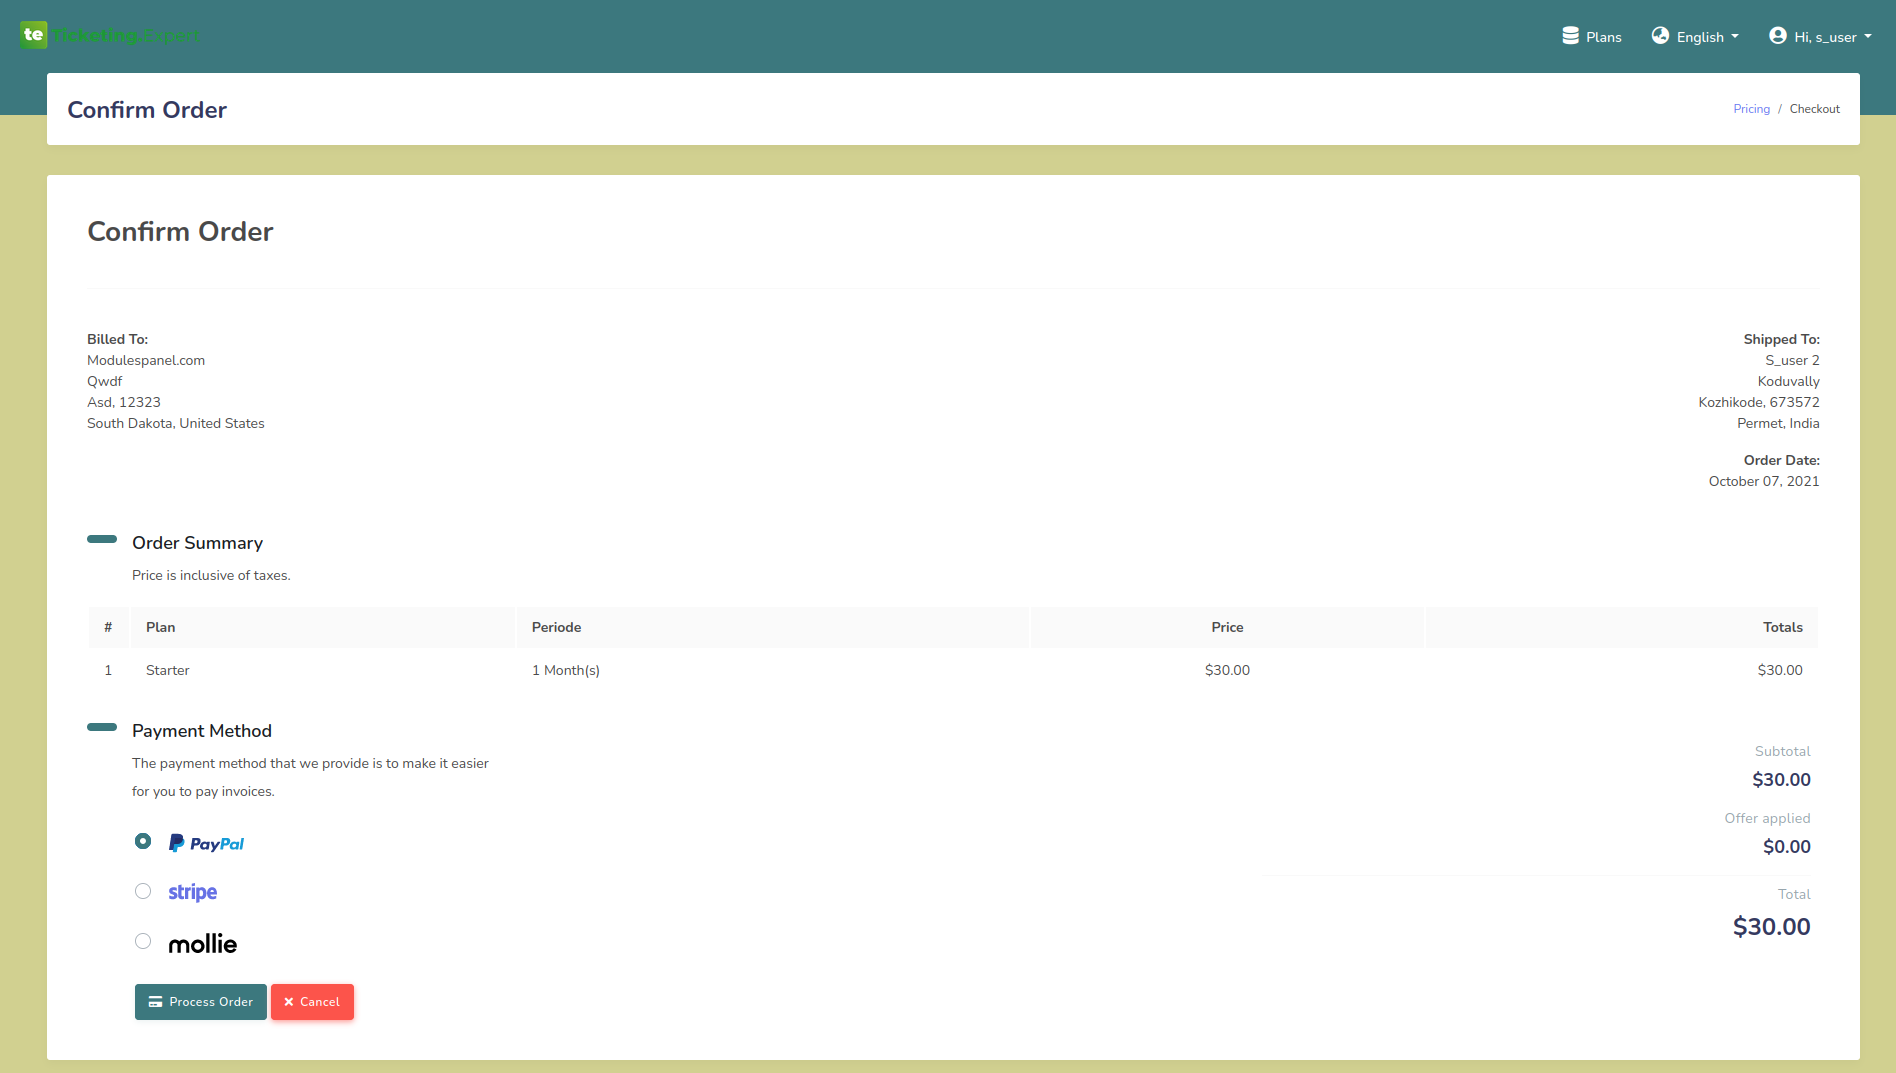1896x1073 pixels.
Task: Cancel the order with Cancel button
Action: coord(312,1002)
